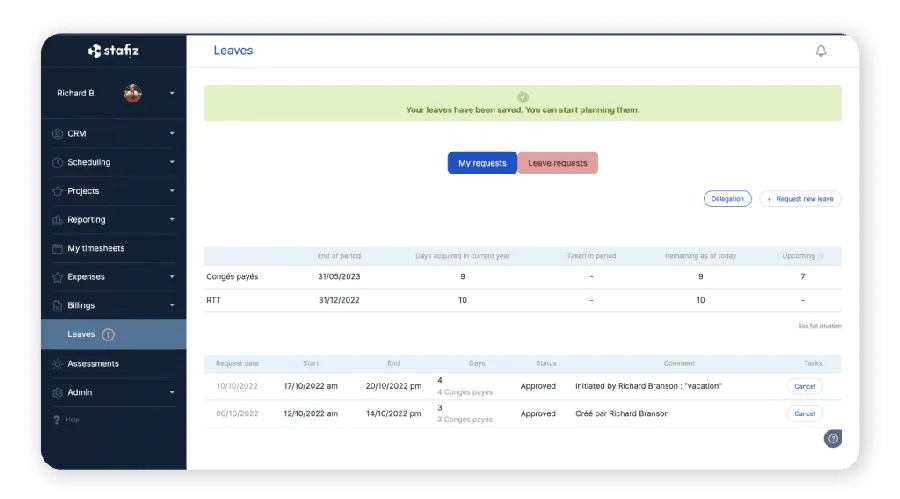Expand the CRM menu arrow
The width and height of the screenshot is (900, 499).
pyautogui.click(x=172, y=134)
